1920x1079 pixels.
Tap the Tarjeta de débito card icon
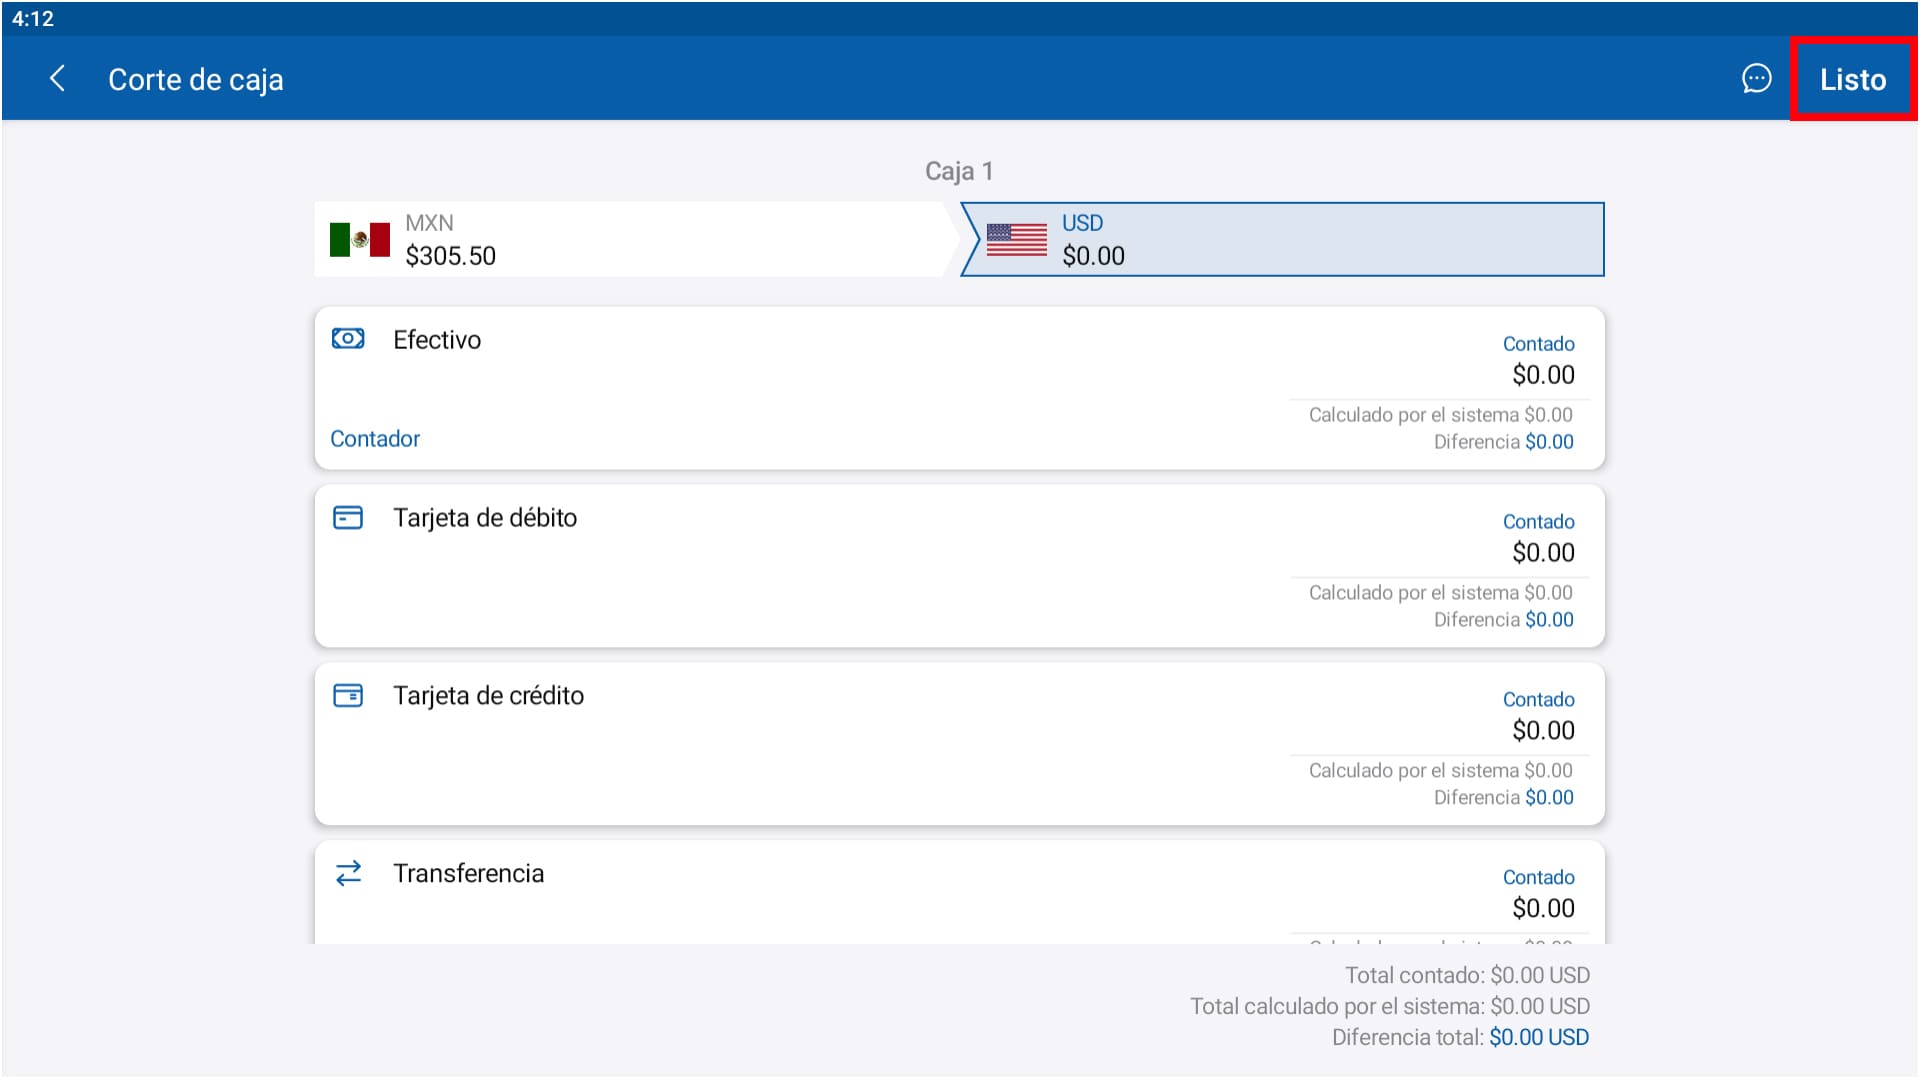pyautogui.click(x=348, y=517)
